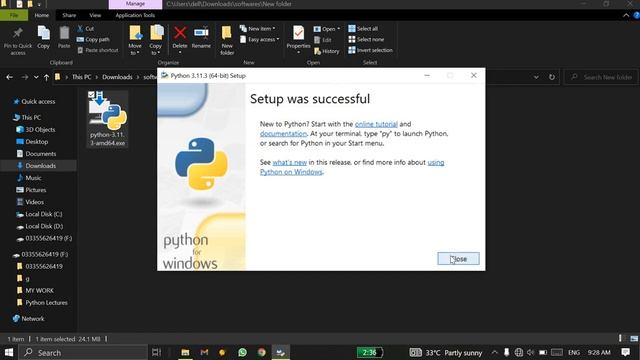The width and height of the screenshot is (640, 360).
Task: Click Invert selection in ribbon
Action: point(371,50)
